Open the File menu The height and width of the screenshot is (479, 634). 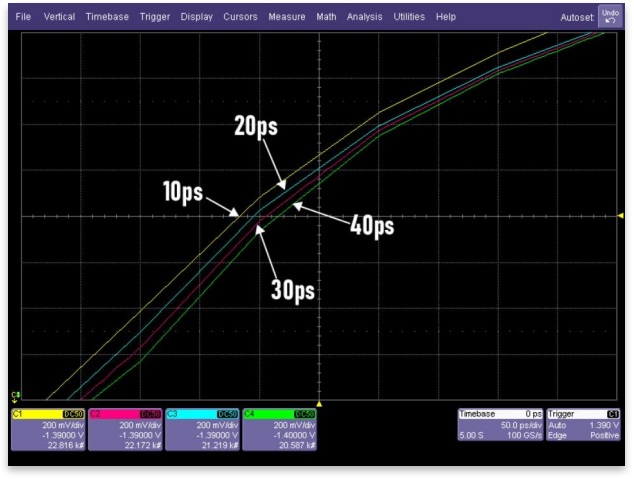tap(23, 17)
